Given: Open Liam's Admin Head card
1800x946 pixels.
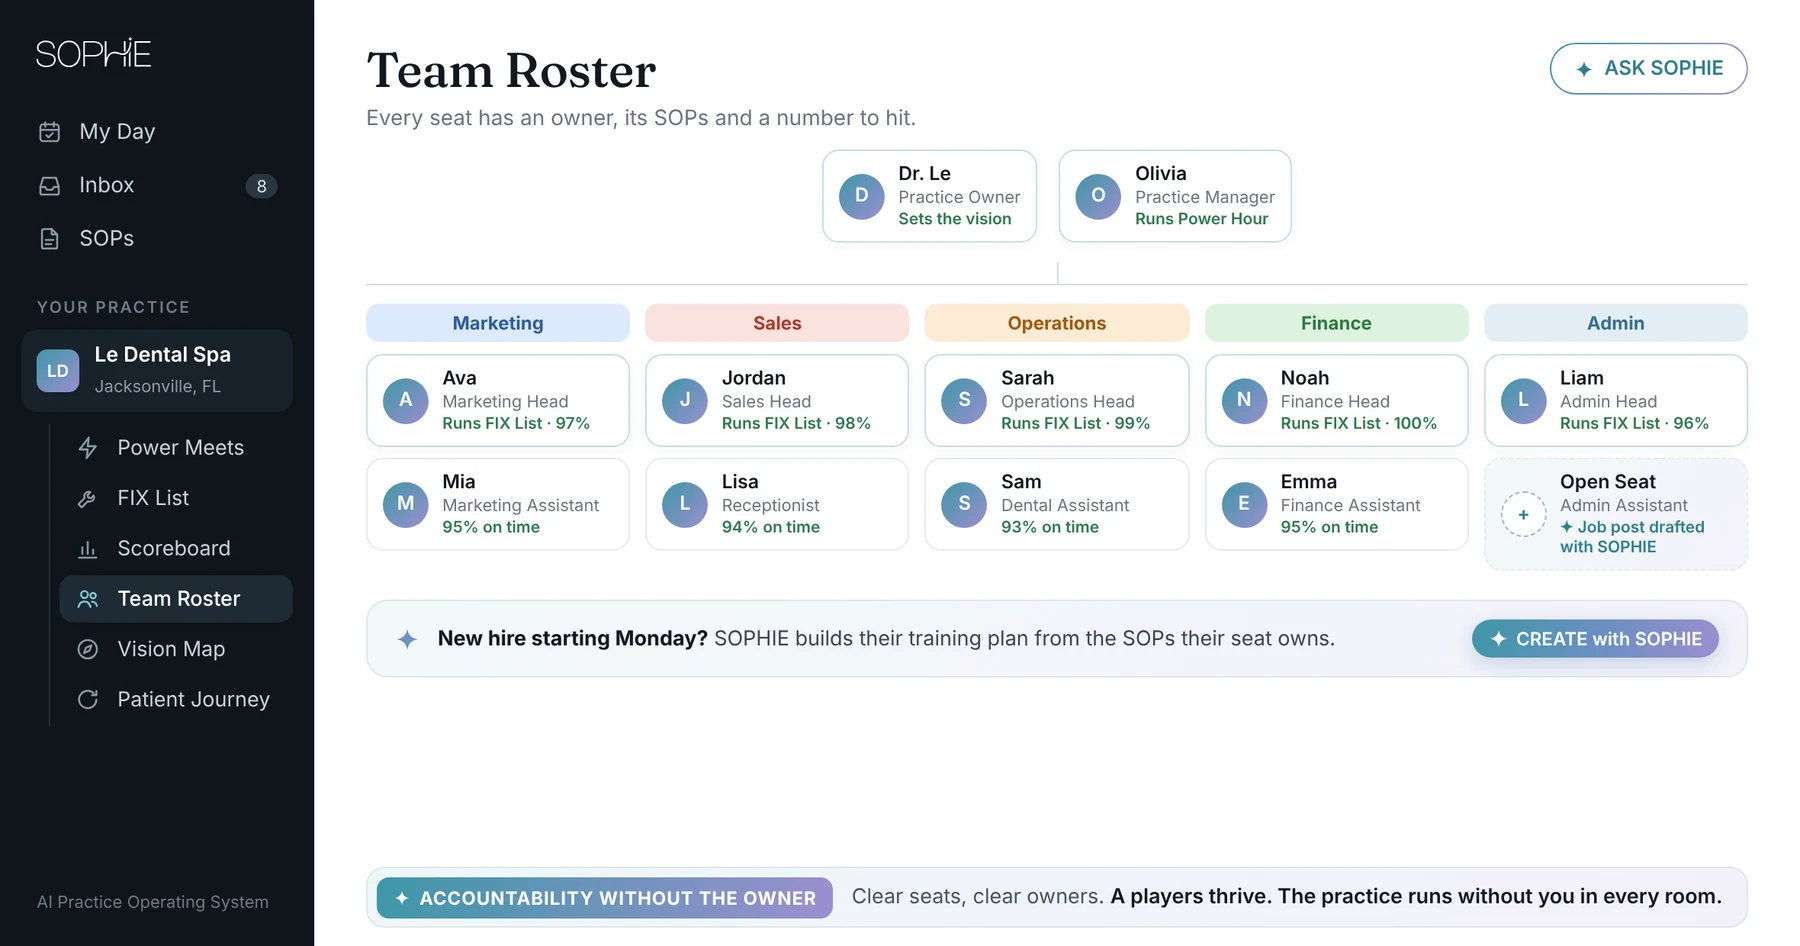Looking at the screenshot, I should [1616, 400].
